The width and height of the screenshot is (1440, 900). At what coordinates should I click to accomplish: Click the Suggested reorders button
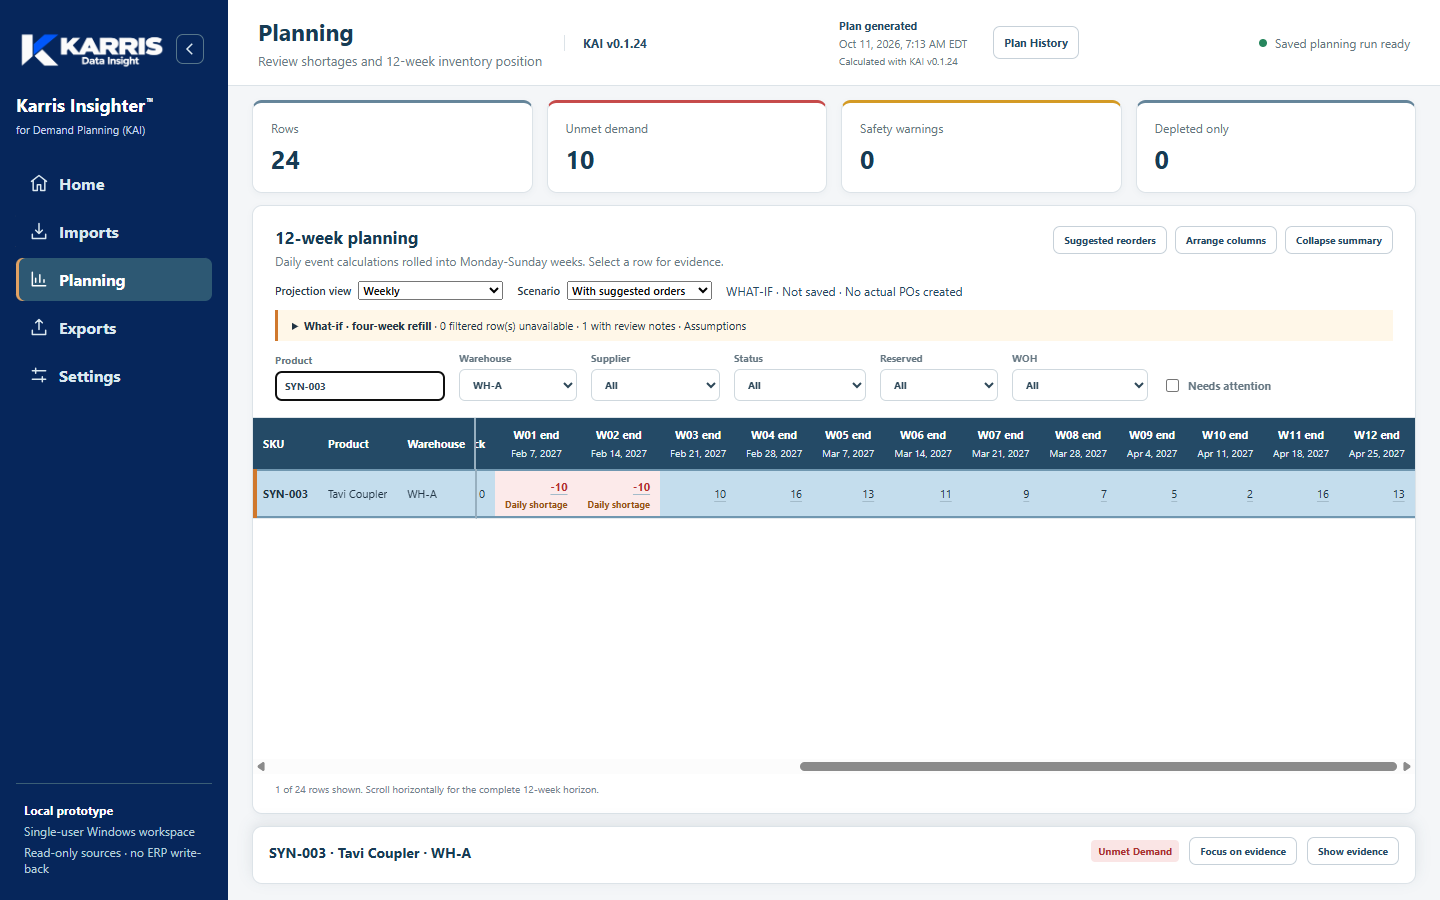point(1110,240)
